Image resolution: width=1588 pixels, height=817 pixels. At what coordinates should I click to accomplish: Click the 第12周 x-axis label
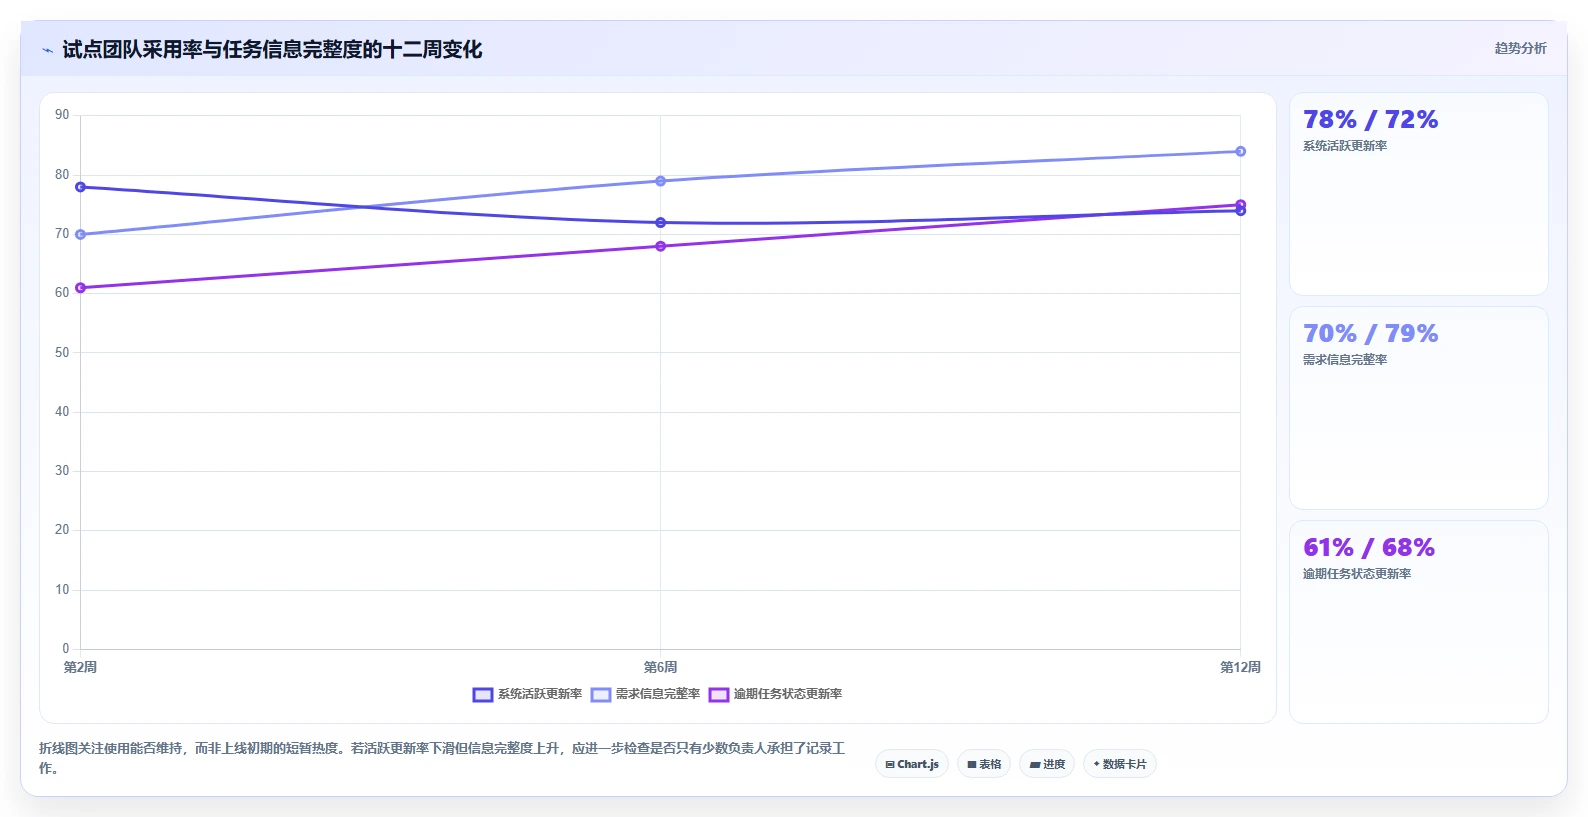pos(1240,667)
